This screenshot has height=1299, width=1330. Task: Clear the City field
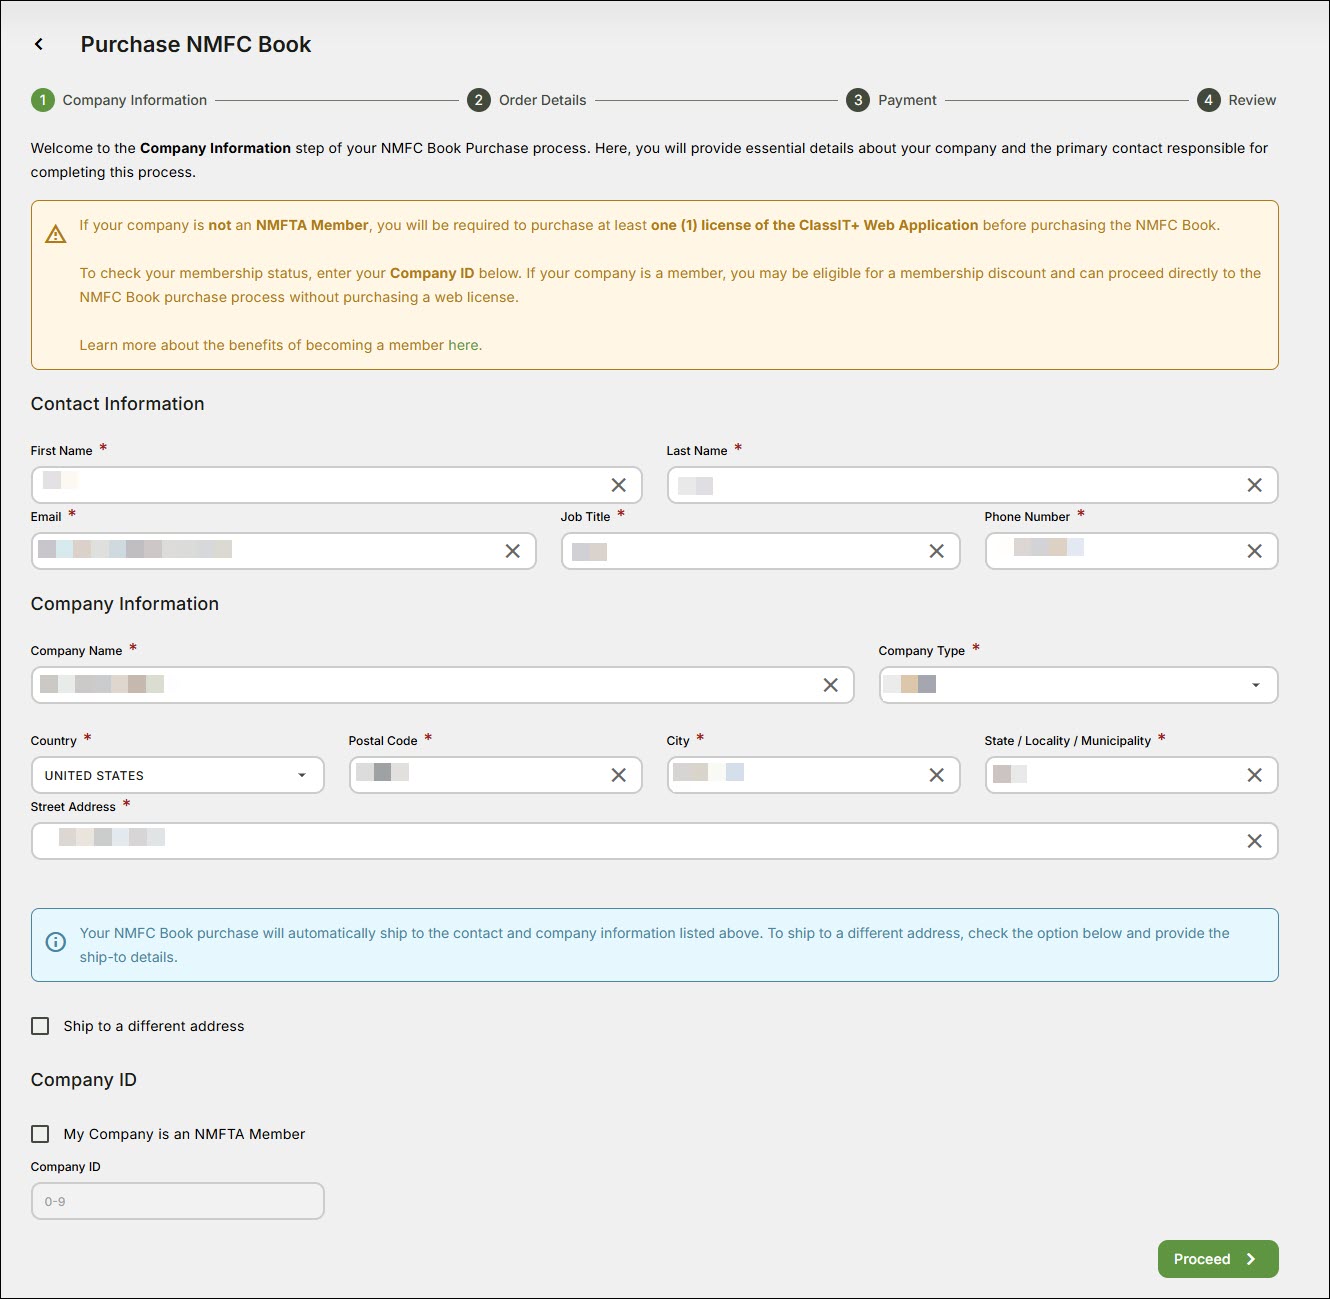[x=936, y=775]
